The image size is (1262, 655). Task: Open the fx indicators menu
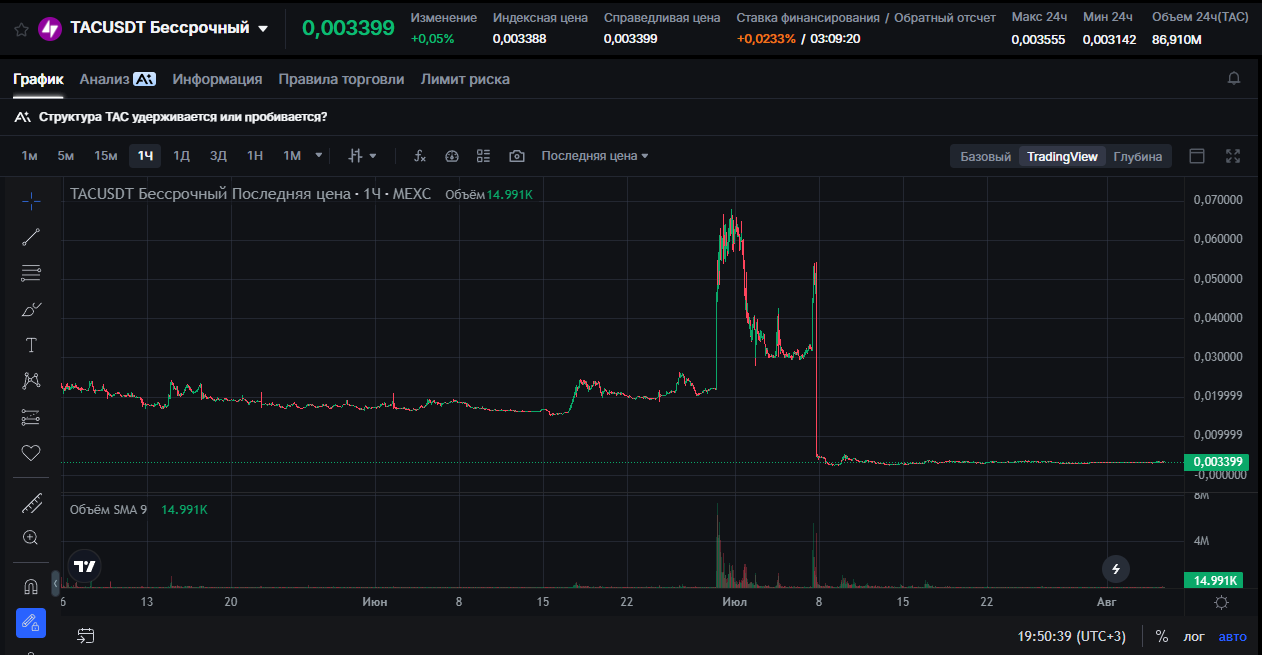tap(420, 156)
